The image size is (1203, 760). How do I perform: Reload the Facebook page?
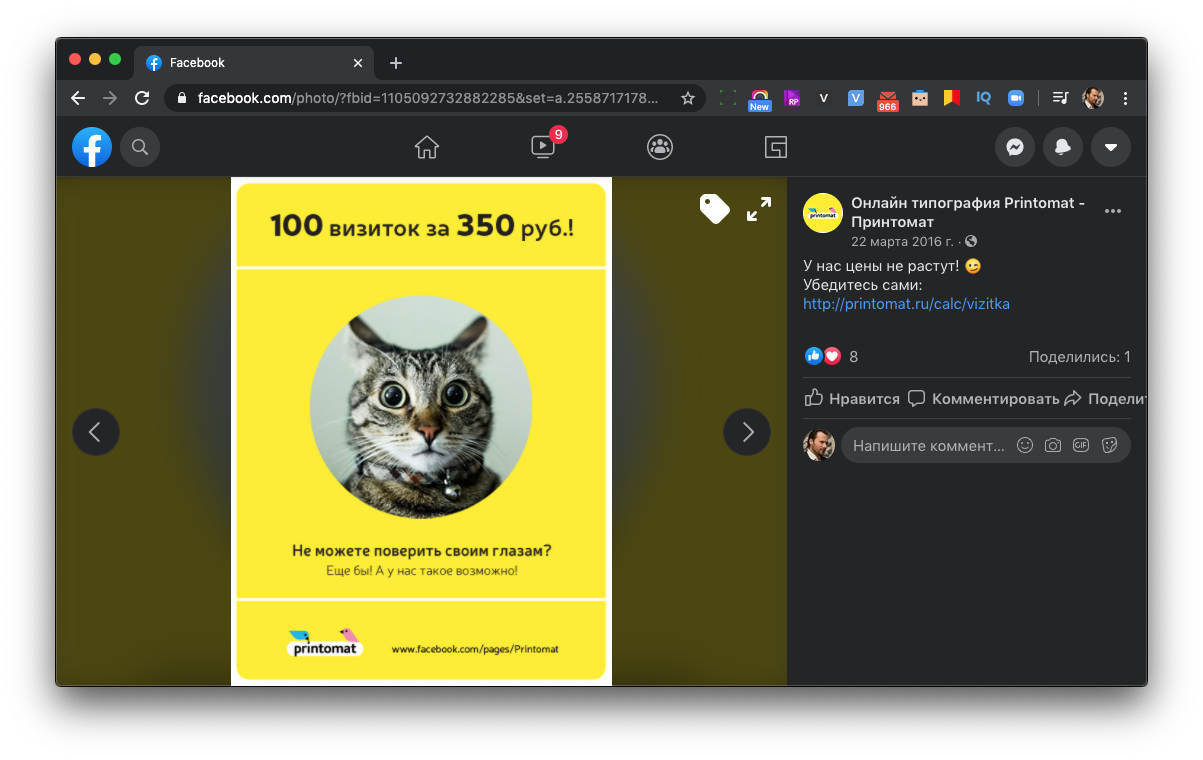tap(142, 98)
